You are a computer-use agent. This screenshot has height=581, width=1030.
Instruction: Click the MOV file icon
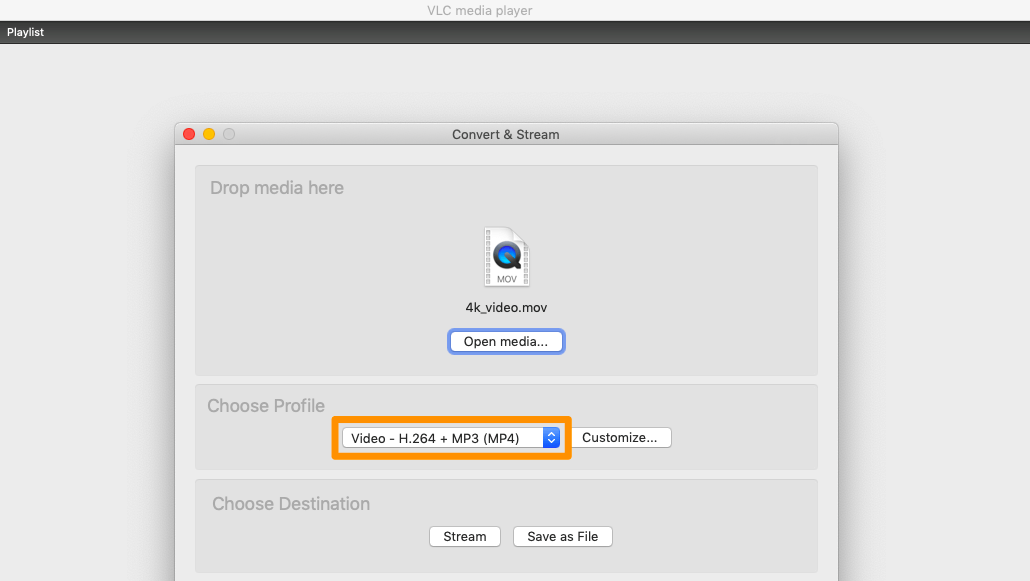506,257
